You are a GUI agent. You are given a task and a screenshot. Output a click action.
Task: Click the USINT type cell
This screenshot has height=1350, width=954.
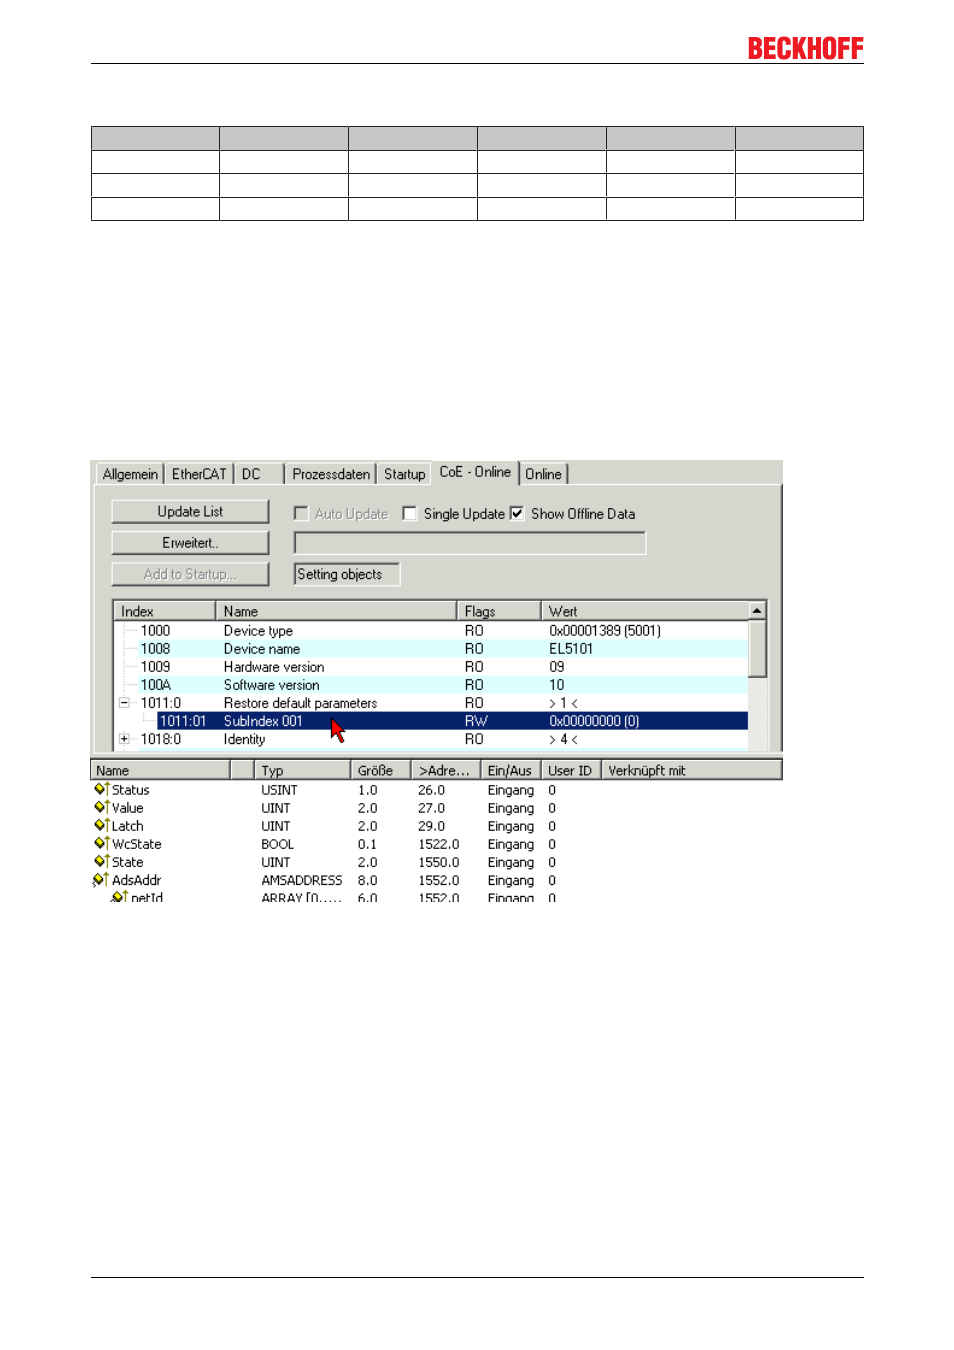coord(279,790)
